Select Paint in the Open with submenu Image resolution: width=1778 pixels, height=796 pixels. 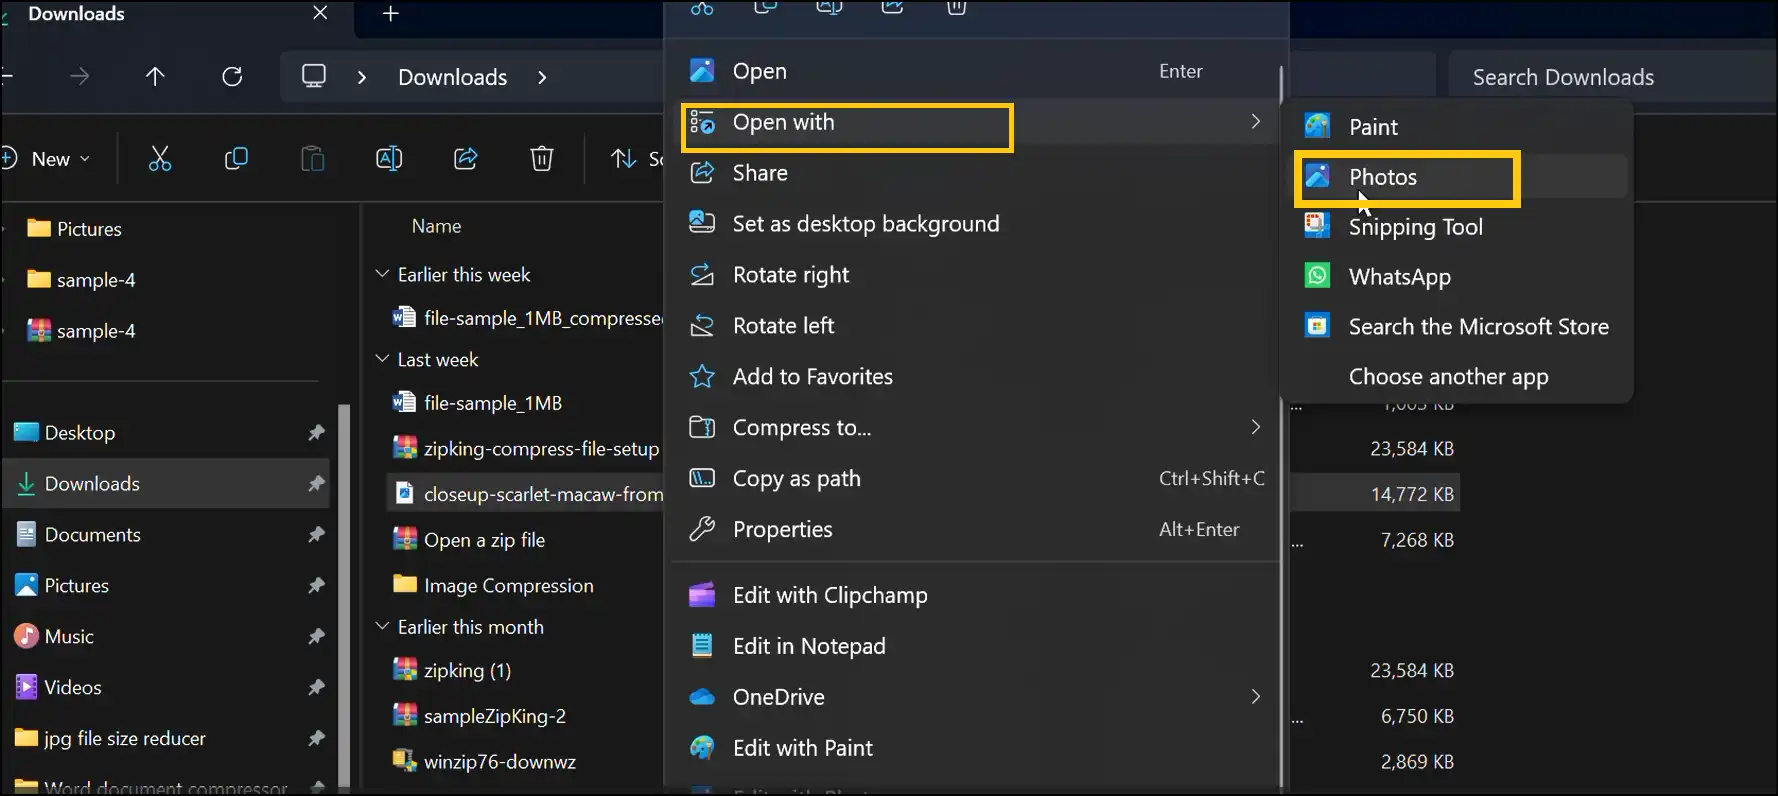click(x=1455, y=127)
